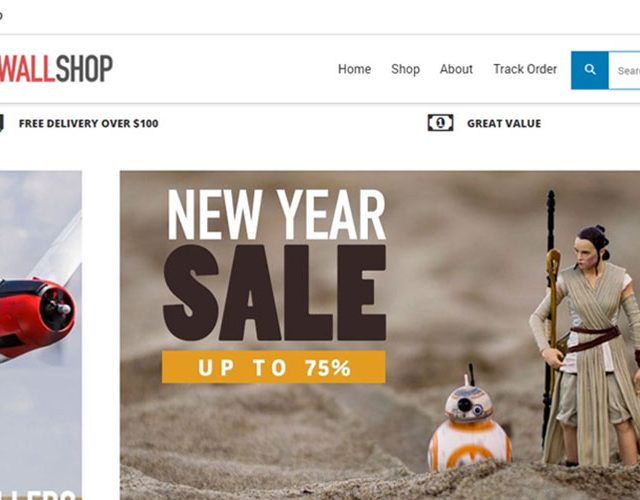Click the large SALE text
The height and width of the screenshot is (500, 640).
(x=274, y=293)
